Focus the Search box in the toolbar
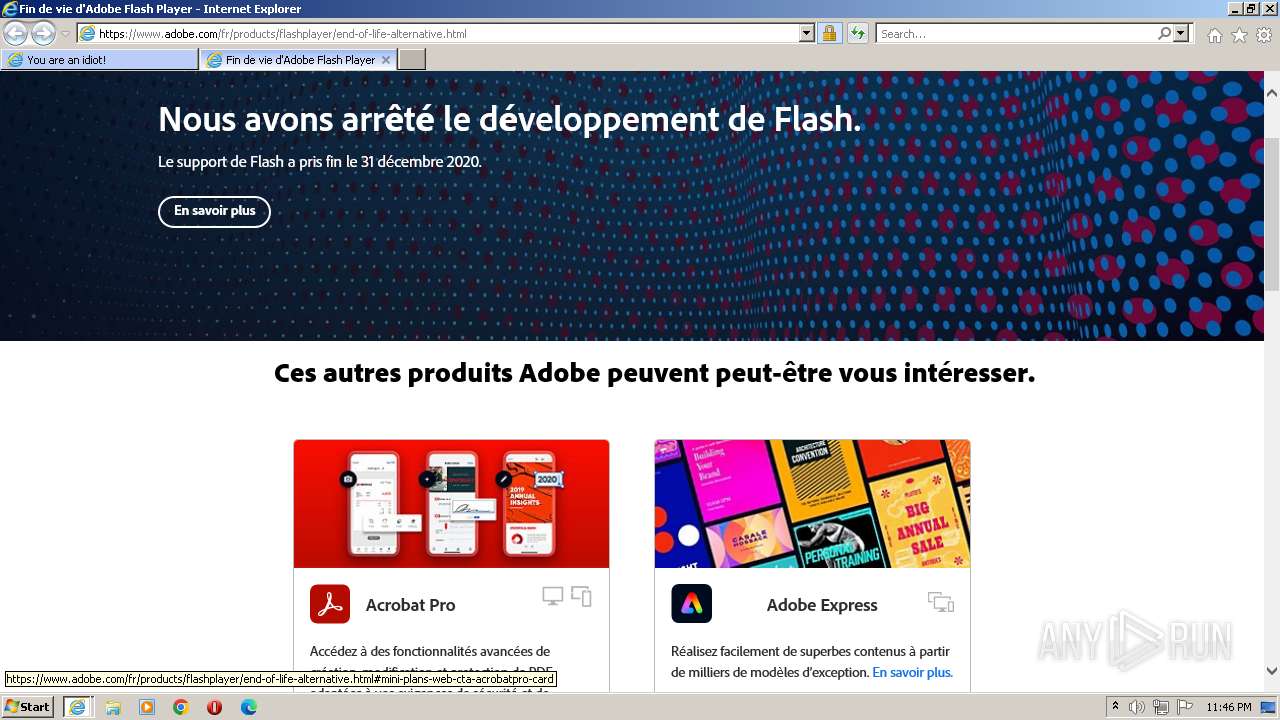The image size is (1280, 720). pyautogui.click(x=1017, y=33)
